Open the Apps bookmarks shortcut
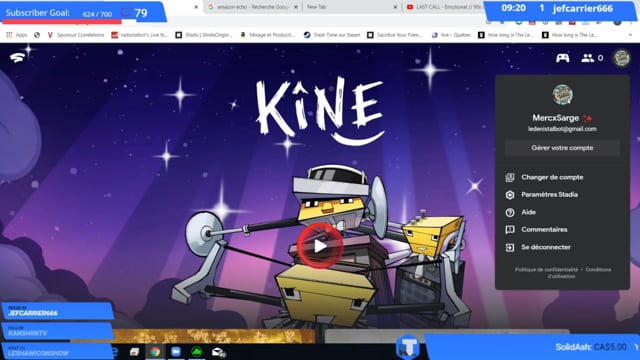This screenshot has height=360, width=640. pos(17,35)
